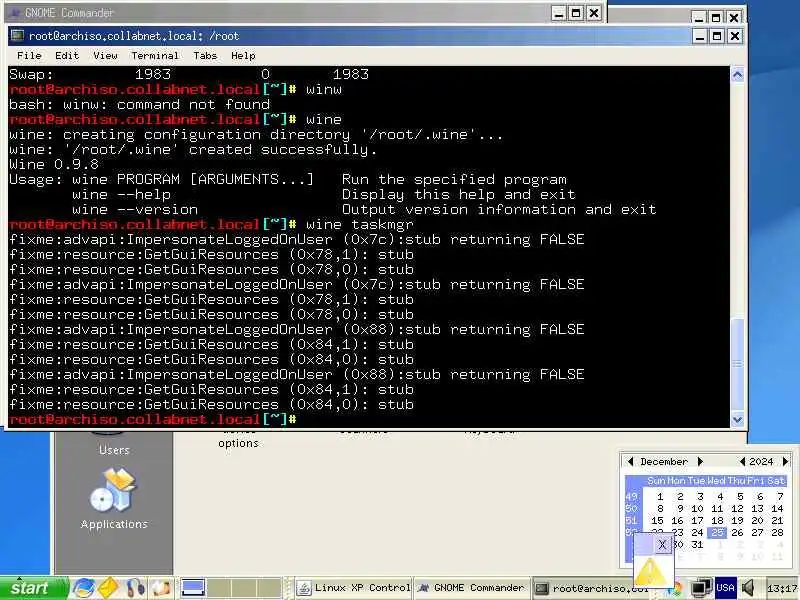The width and height of the screenshot is (800, 600).
Task: Launch the mail client from quick launch
Action: pos(108,588)
